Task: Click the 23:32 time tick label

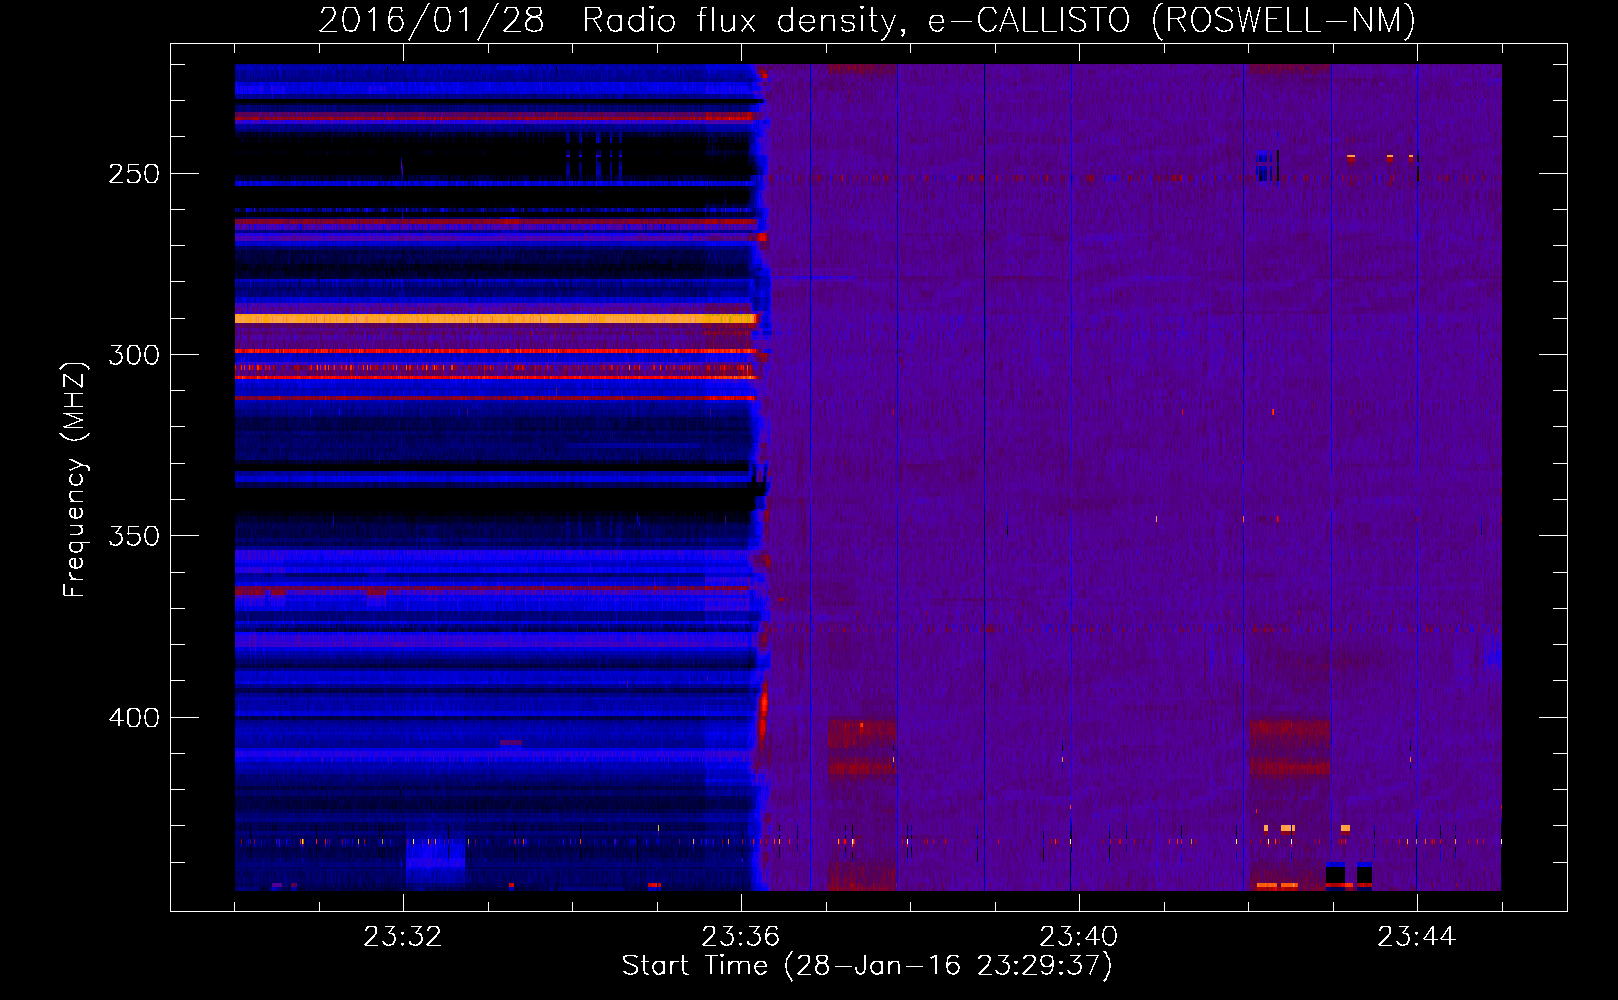Action: tap(403, 936)
